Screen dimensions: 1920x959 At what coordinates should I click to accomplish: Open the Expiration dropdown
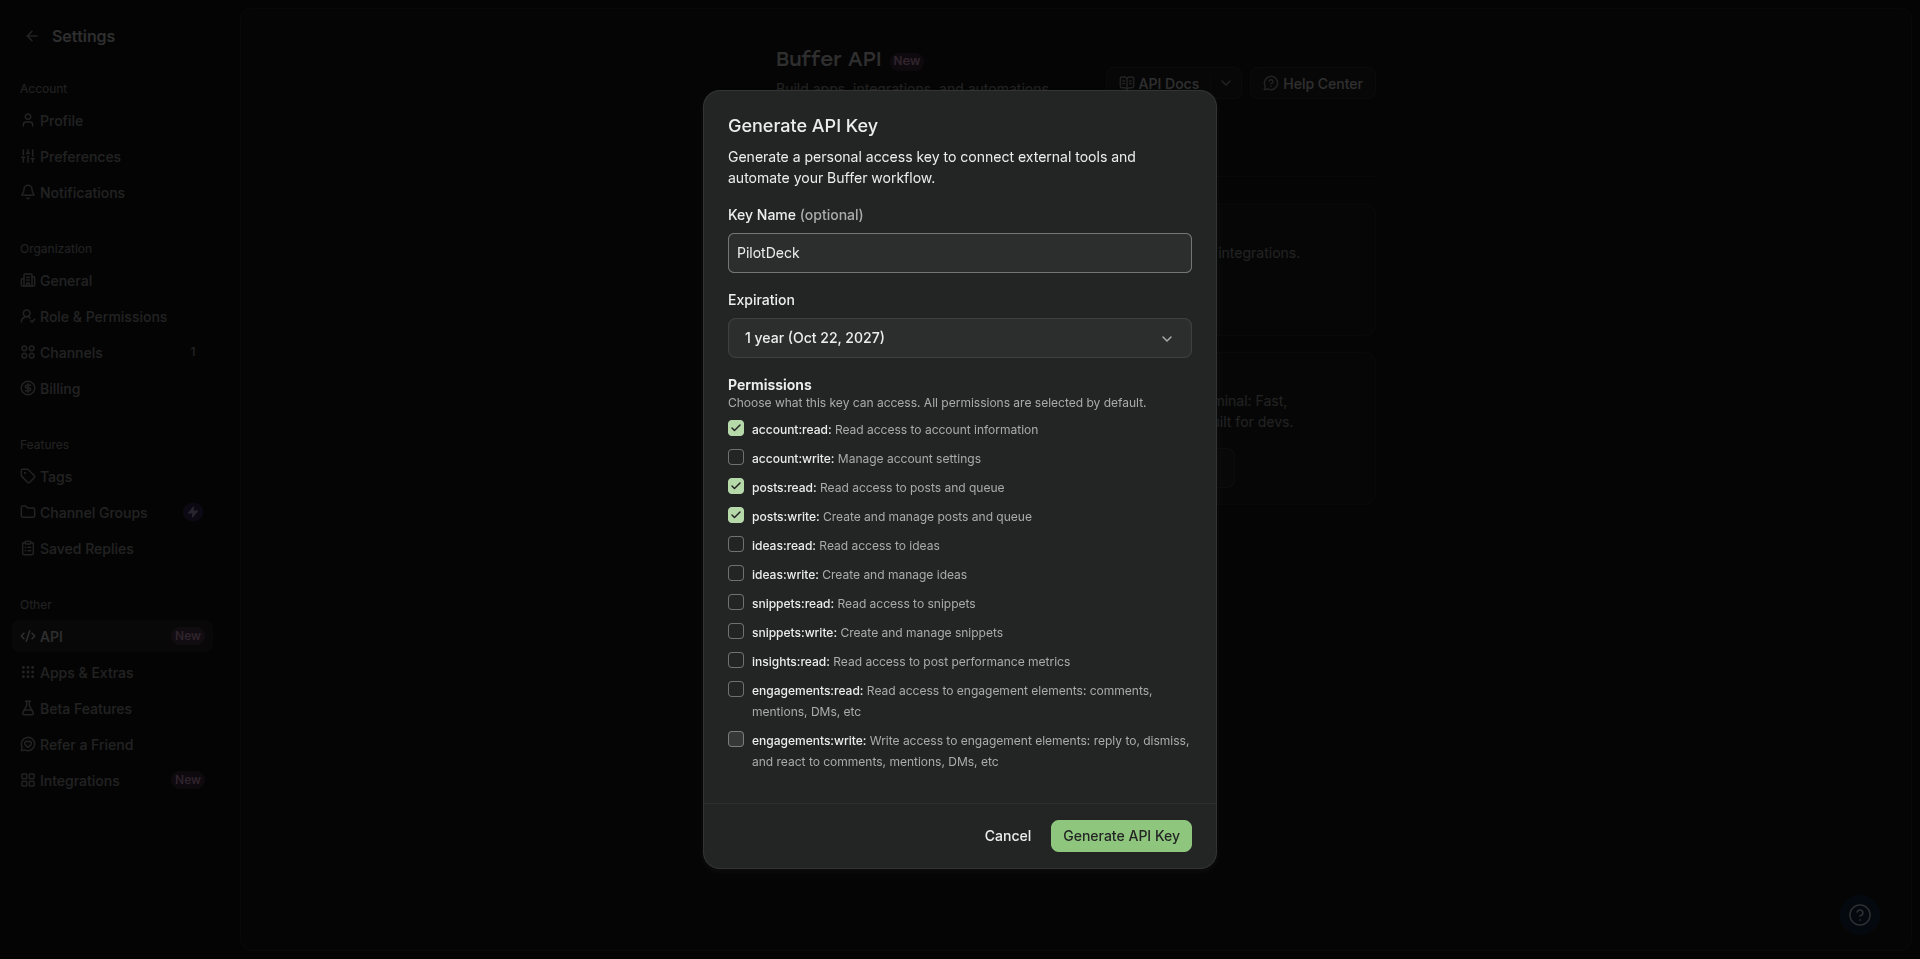tap(960, 338)
